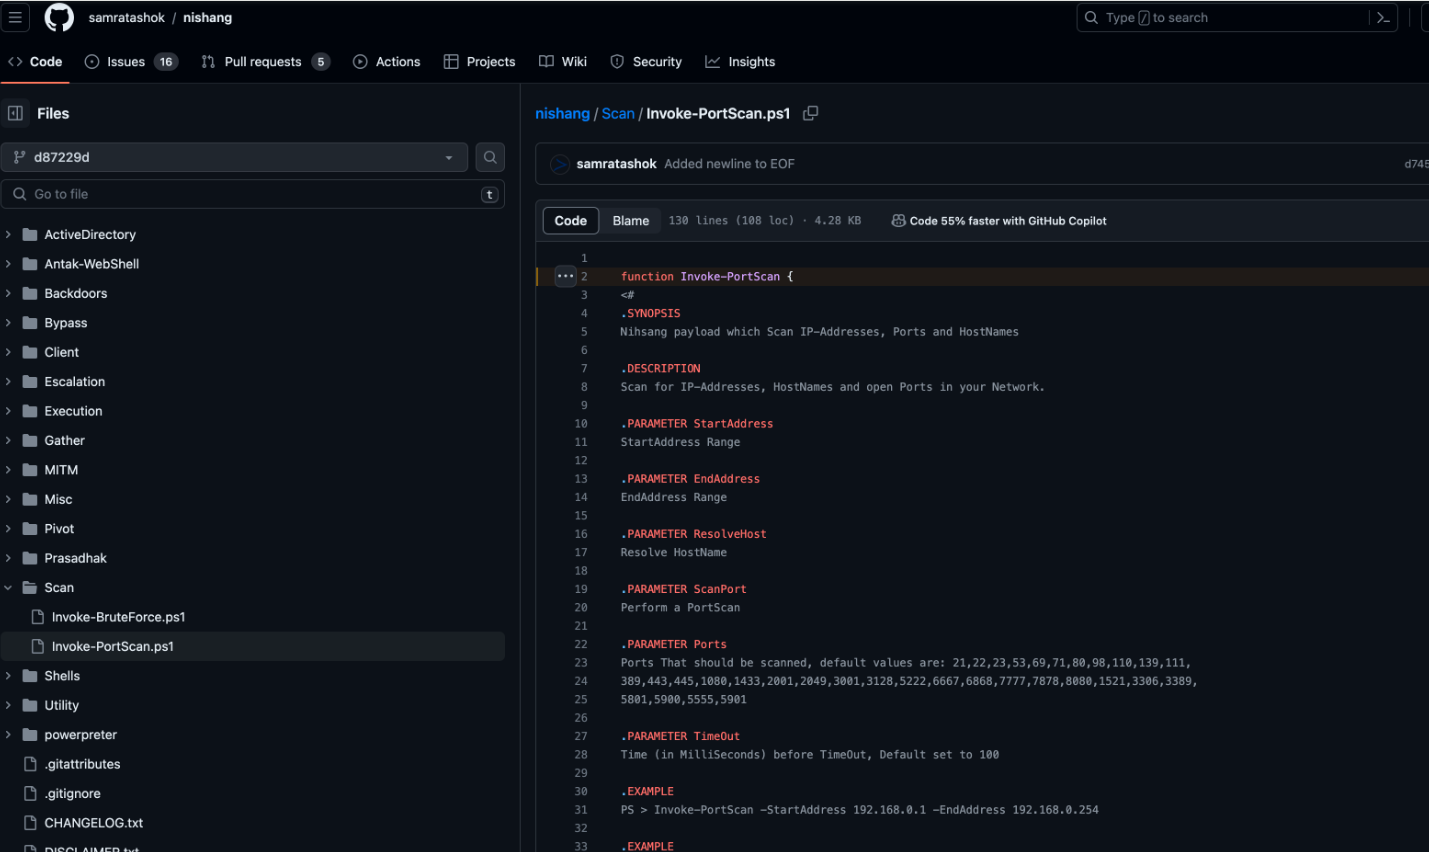1429x852 pixels.
Task: Open the line 2 ellipsis actions menu
Action: point(565,276)
